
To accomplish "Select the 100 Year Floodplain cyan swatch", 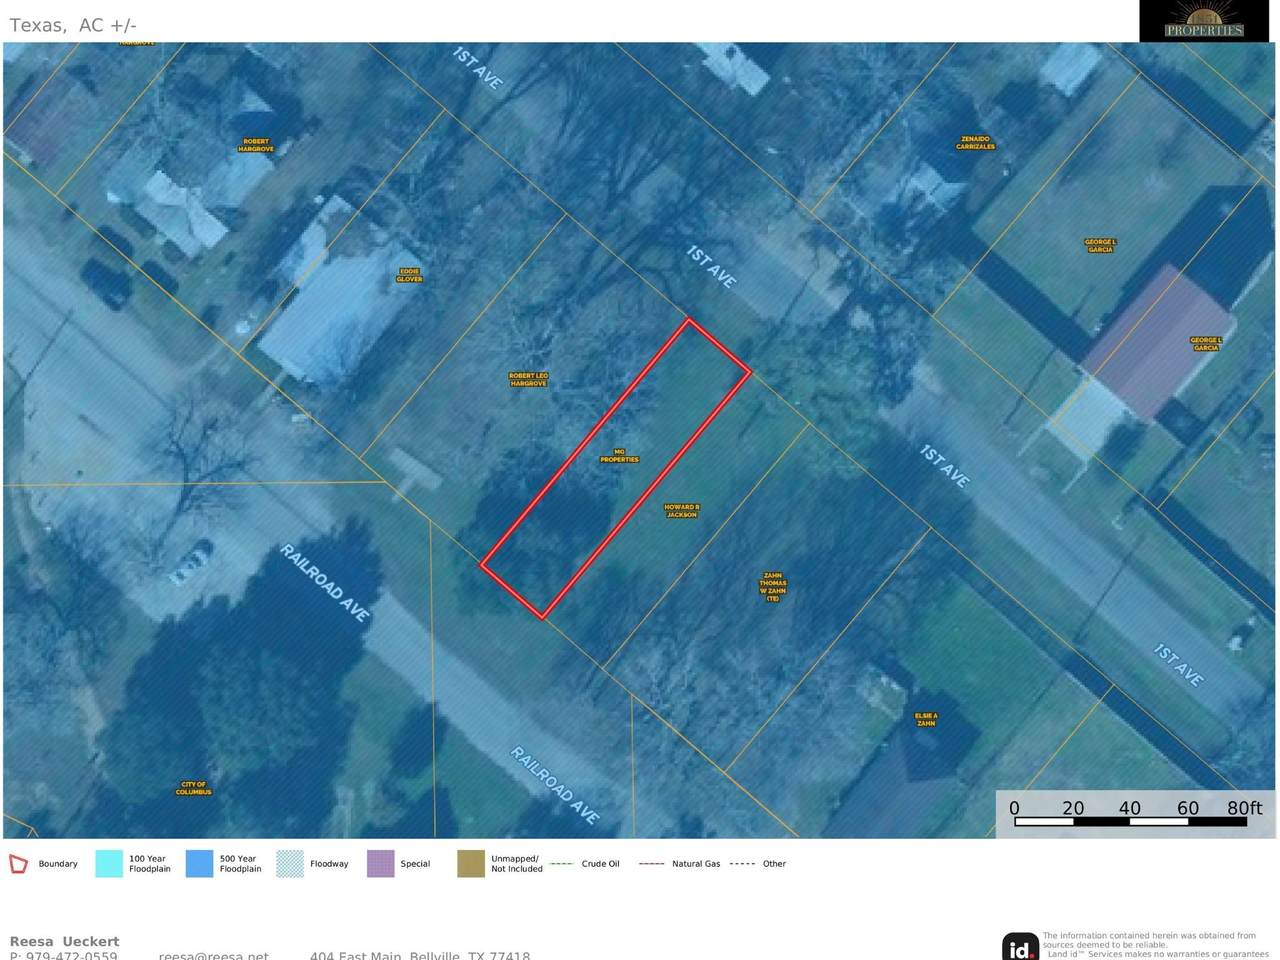I will pos(109,864).
